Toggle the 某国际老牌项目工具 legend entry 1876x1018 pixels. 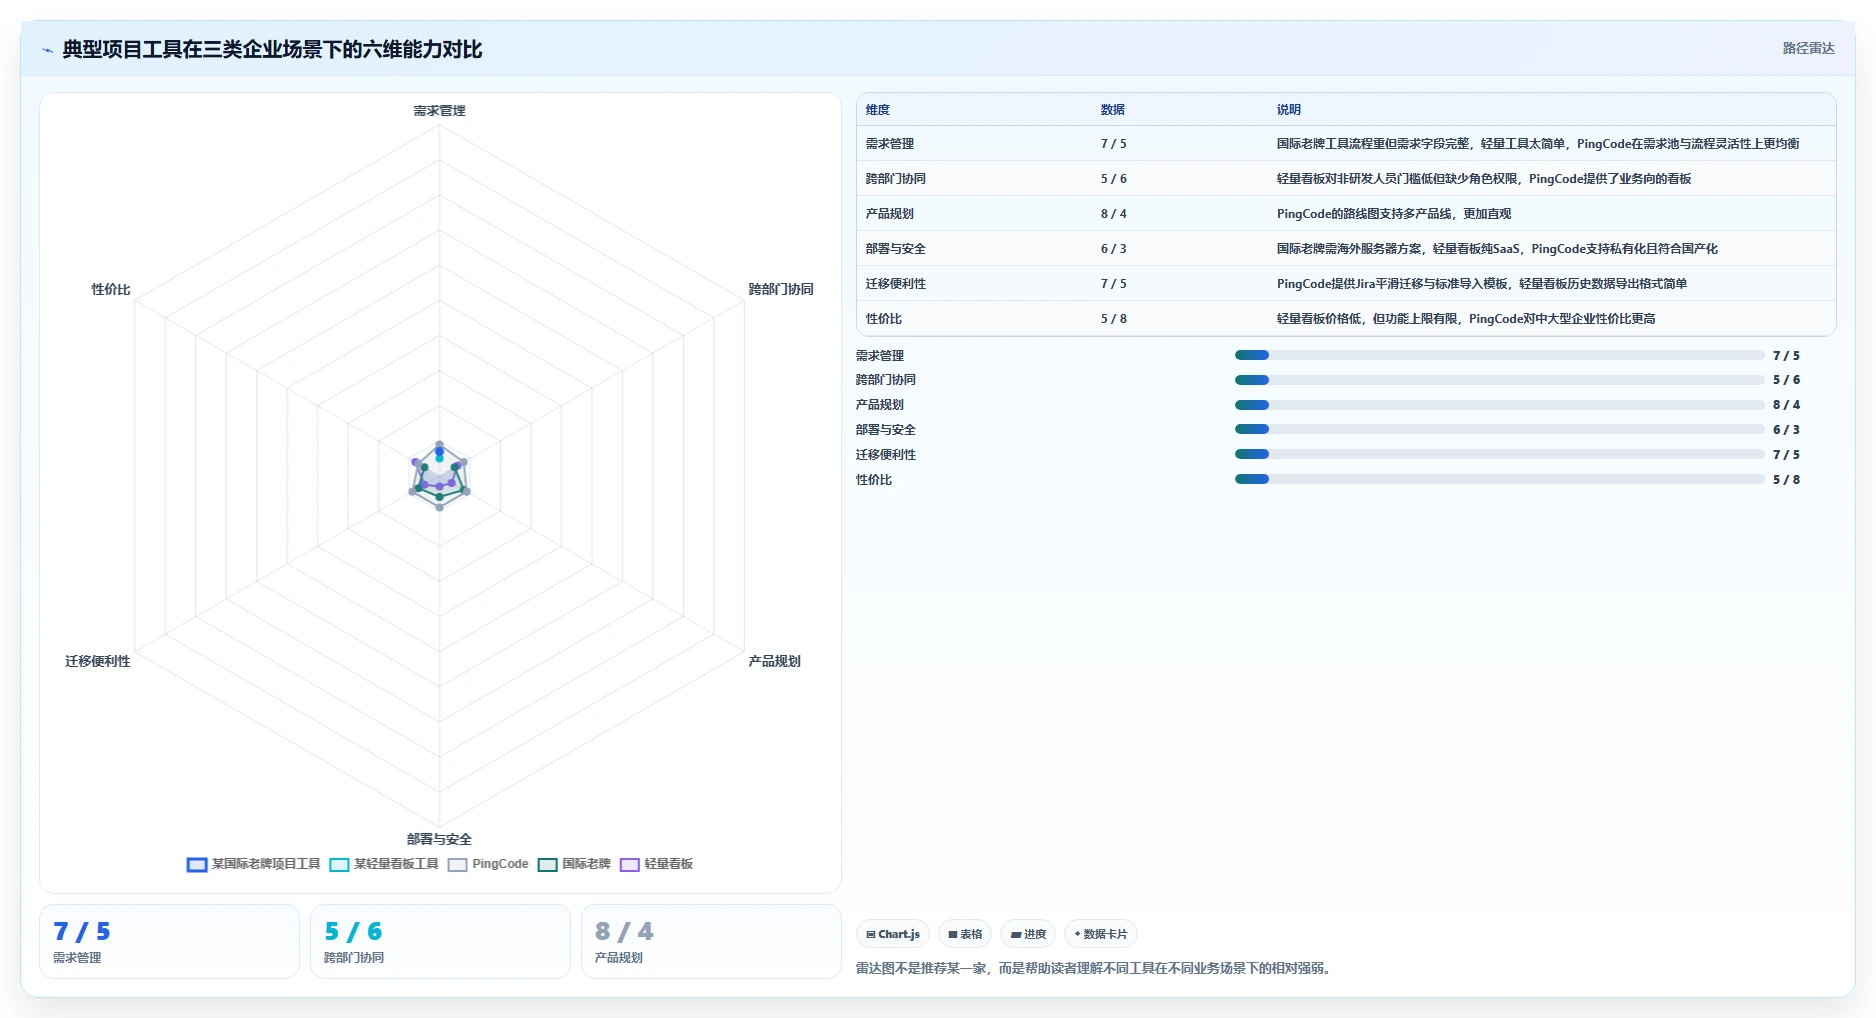254,864
